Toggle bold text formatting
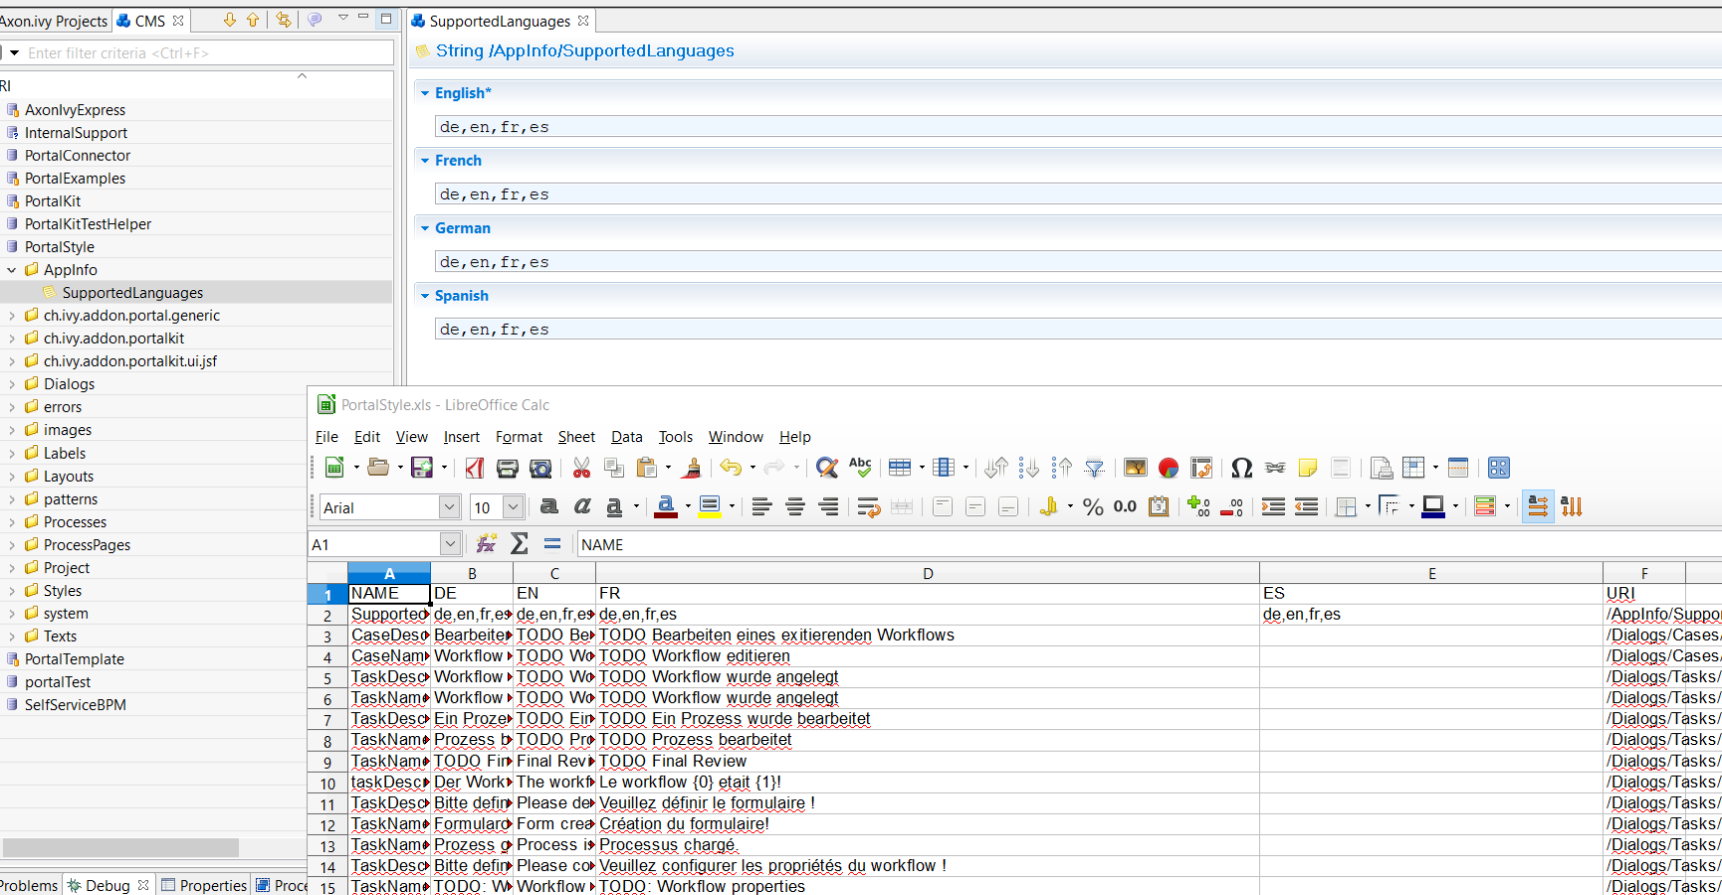Image resolution: width=1722 pixels, height=895 pixels. (549, 507)
